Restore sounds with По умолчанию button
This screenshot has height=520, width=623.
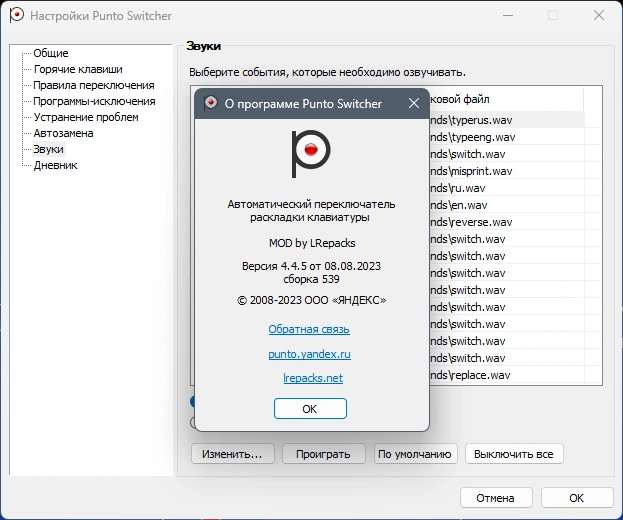[415, 454]
